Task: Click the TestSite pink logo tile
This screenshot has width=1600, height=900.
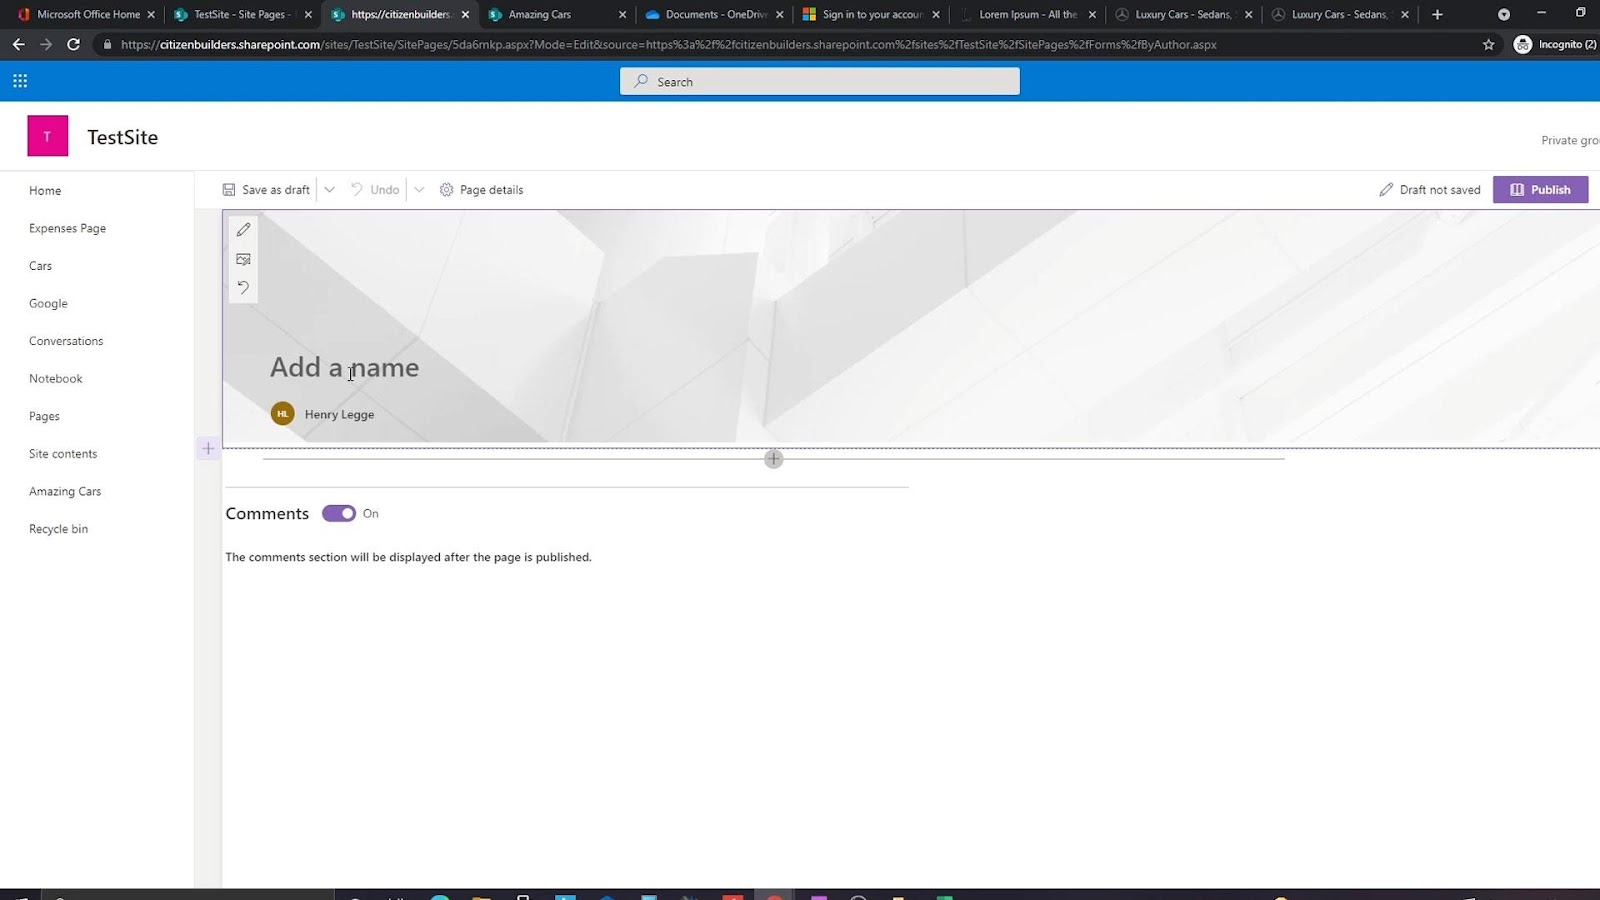Action: [x=48, y=136]
